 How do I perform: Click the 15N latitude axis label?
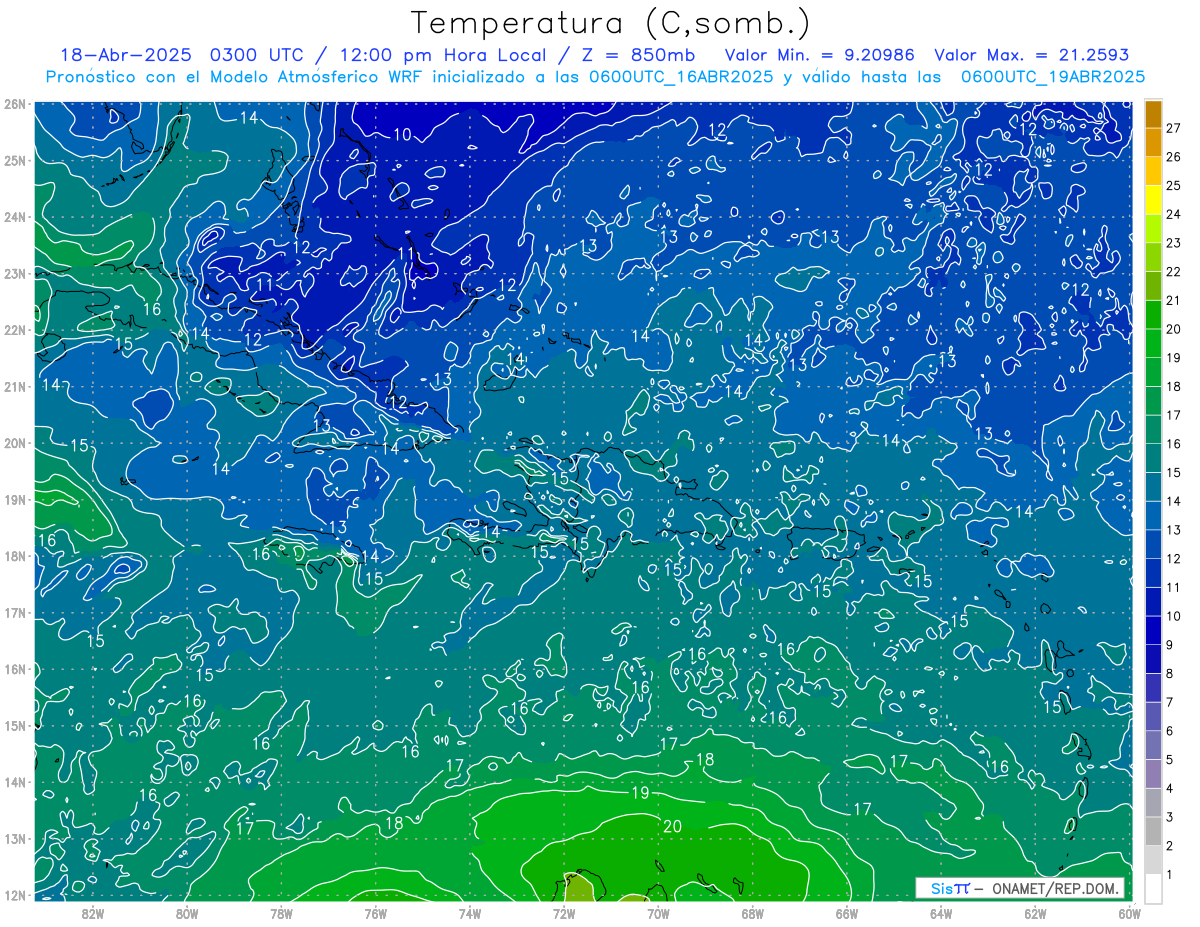(14, 726)
